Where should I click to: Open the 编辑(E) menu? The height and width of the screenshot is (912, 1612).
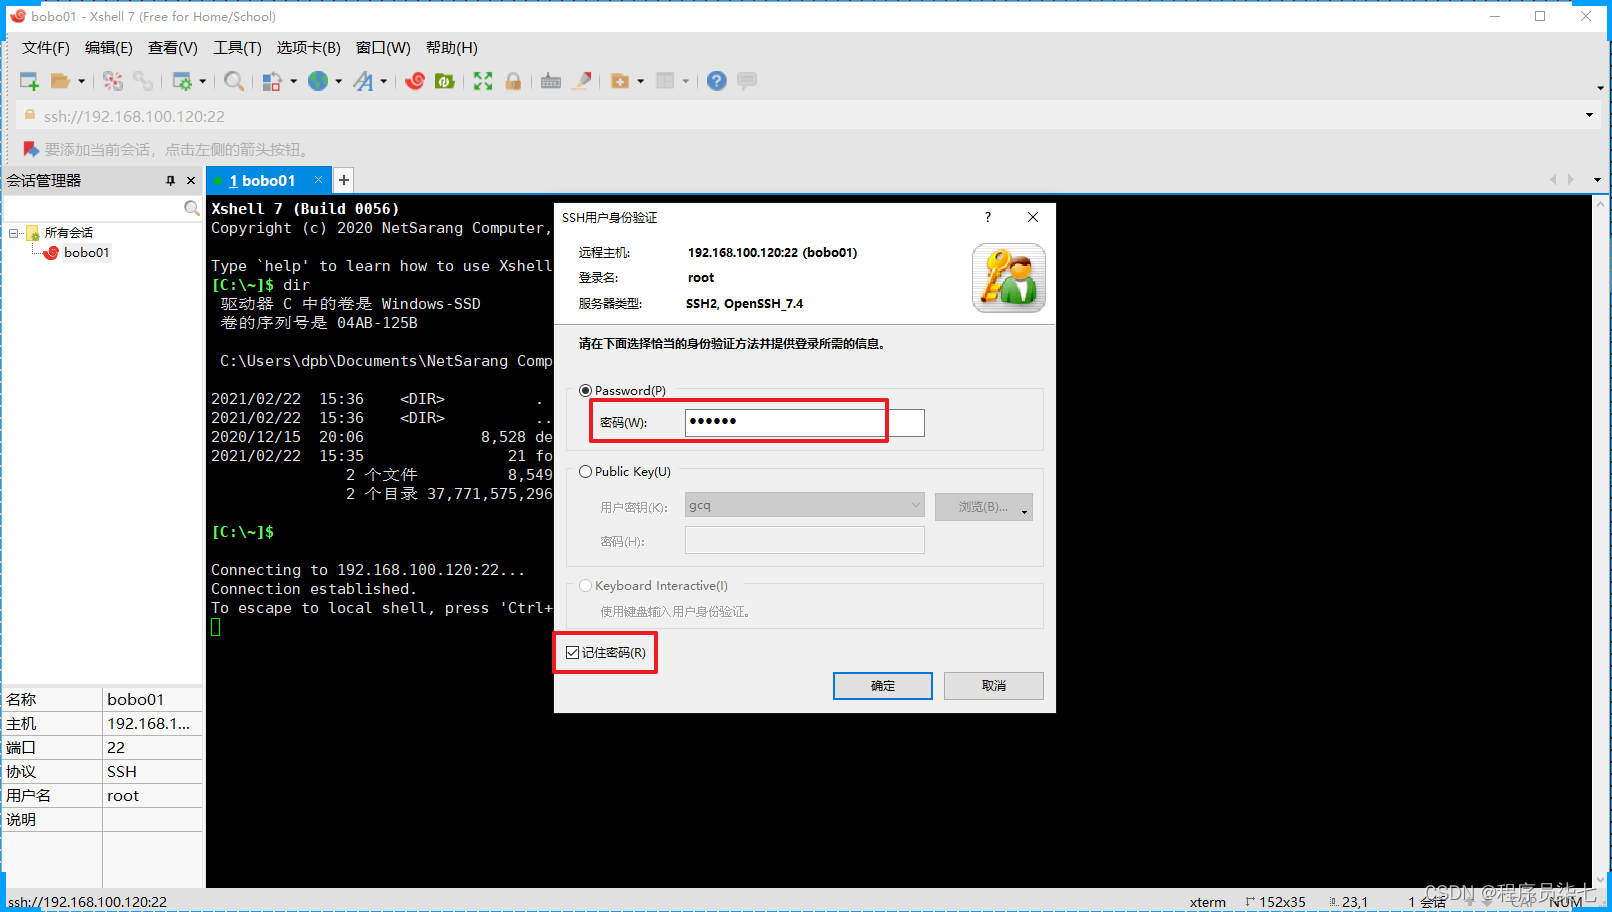pyautogui.click(x=109, y=48)
